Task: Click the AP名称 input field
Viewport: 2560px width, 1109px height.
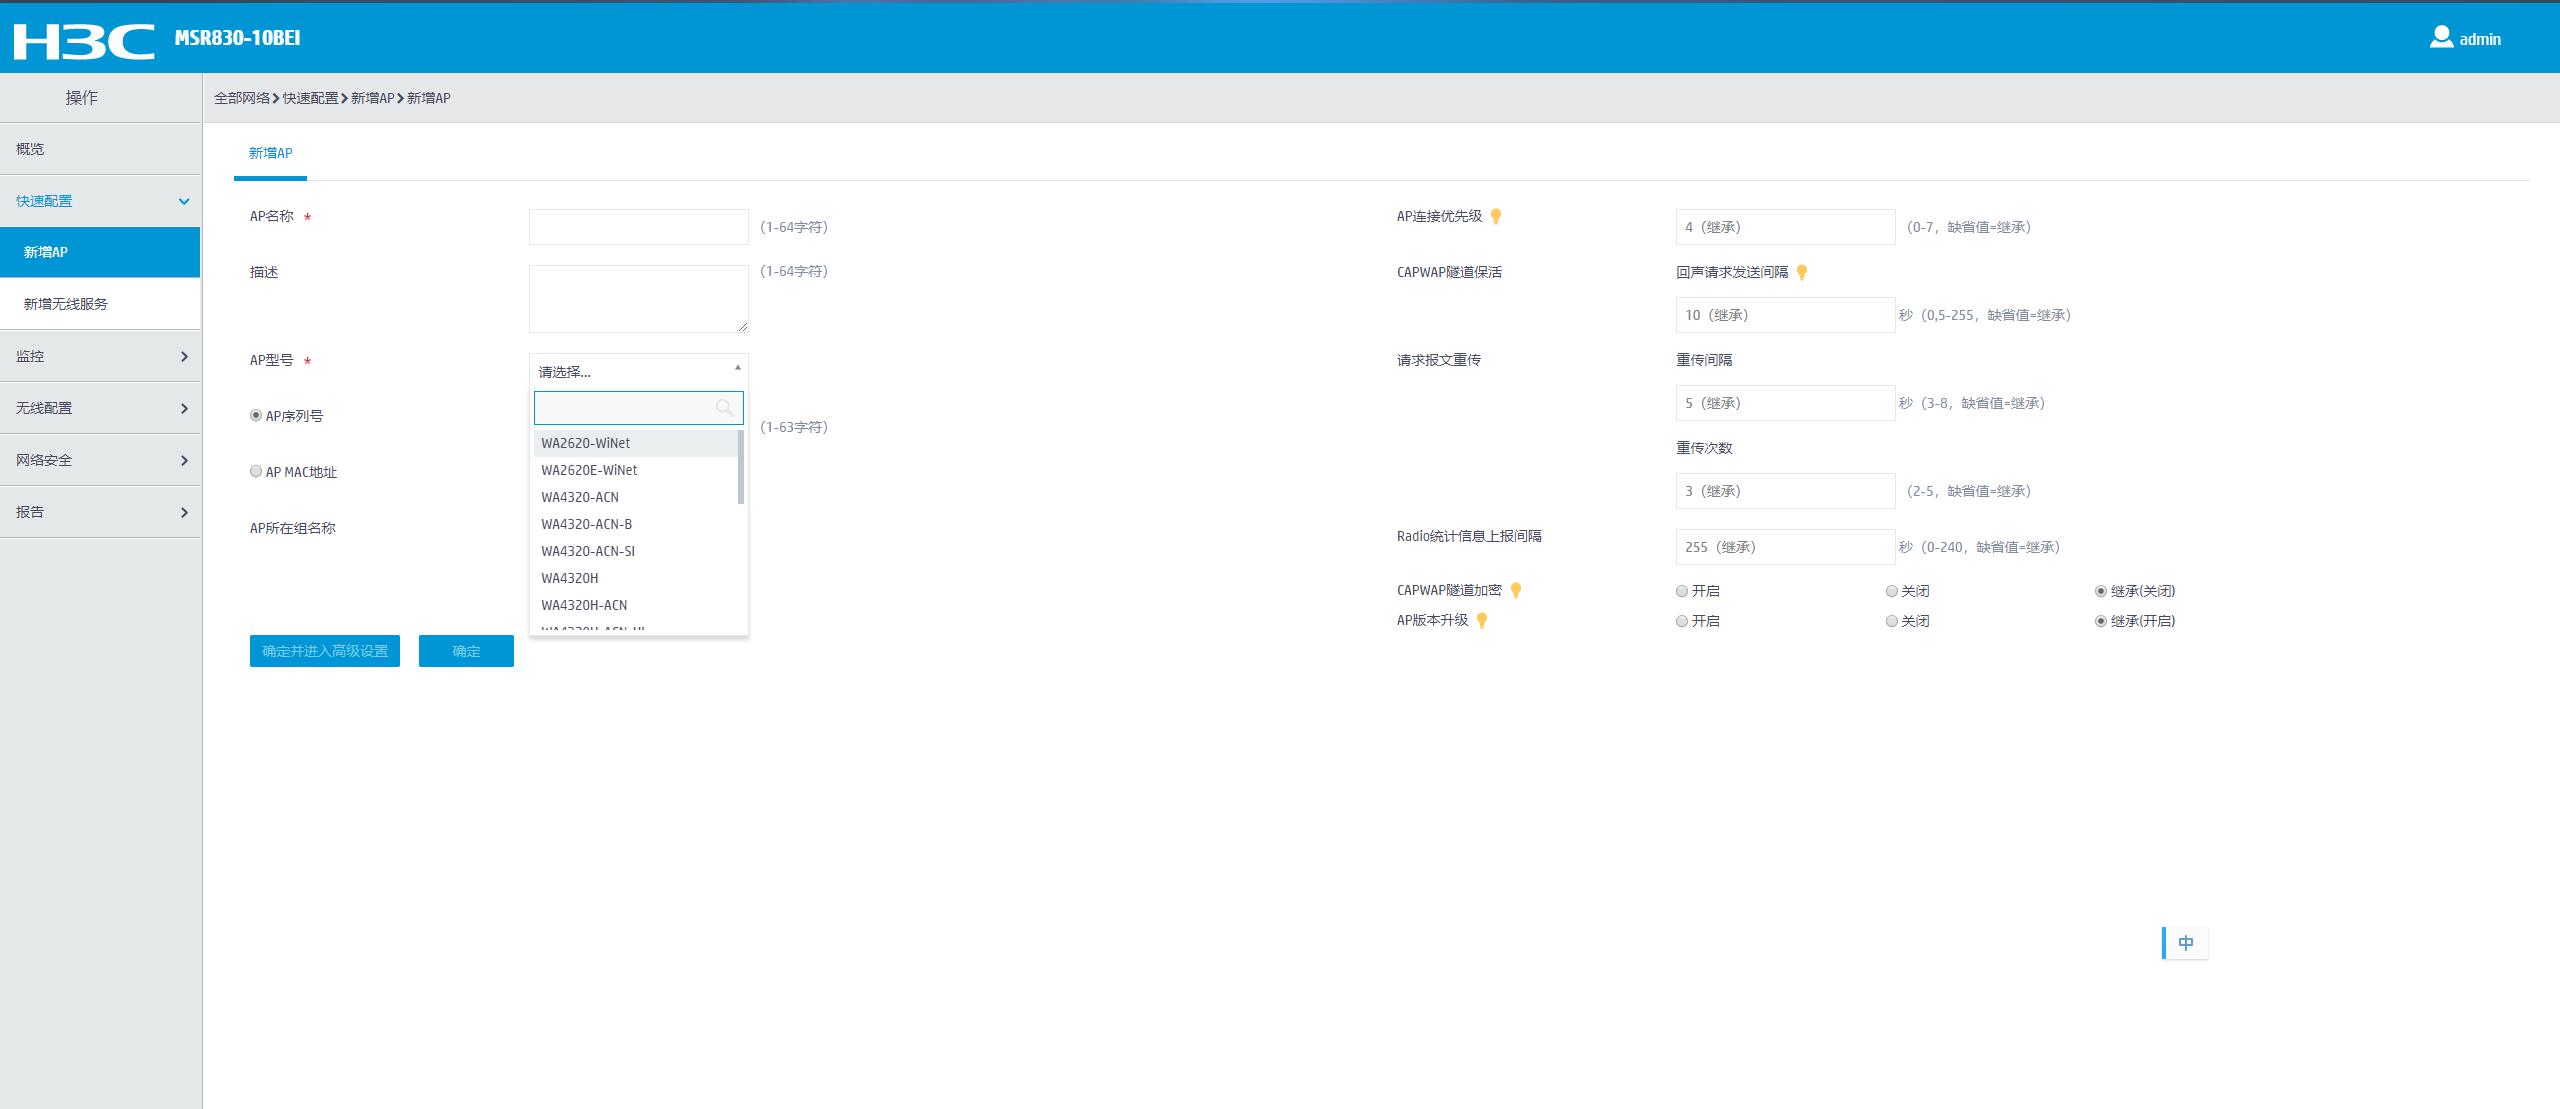Action: point(638,227)
